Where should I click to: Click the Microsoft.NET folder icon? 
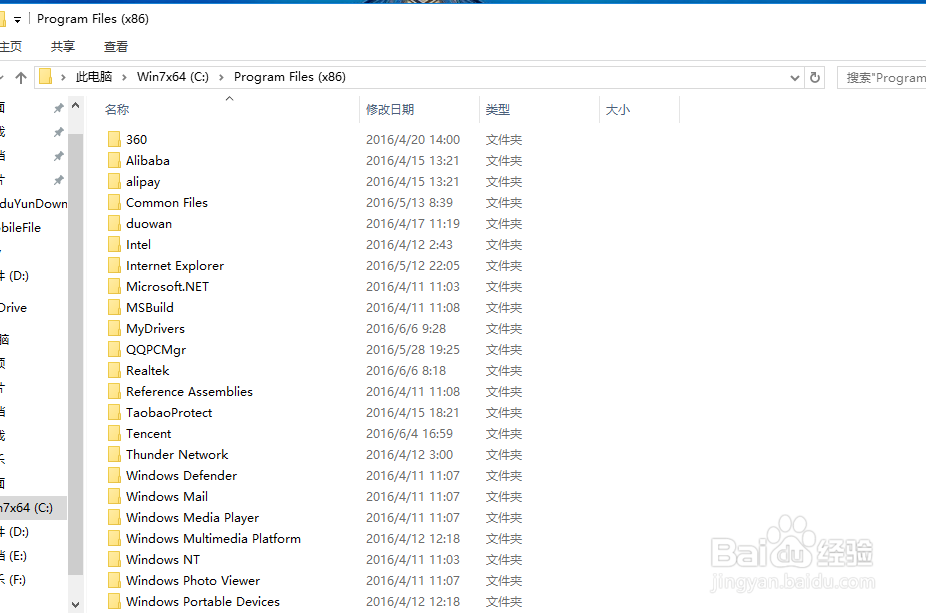(x=115, y=286)
